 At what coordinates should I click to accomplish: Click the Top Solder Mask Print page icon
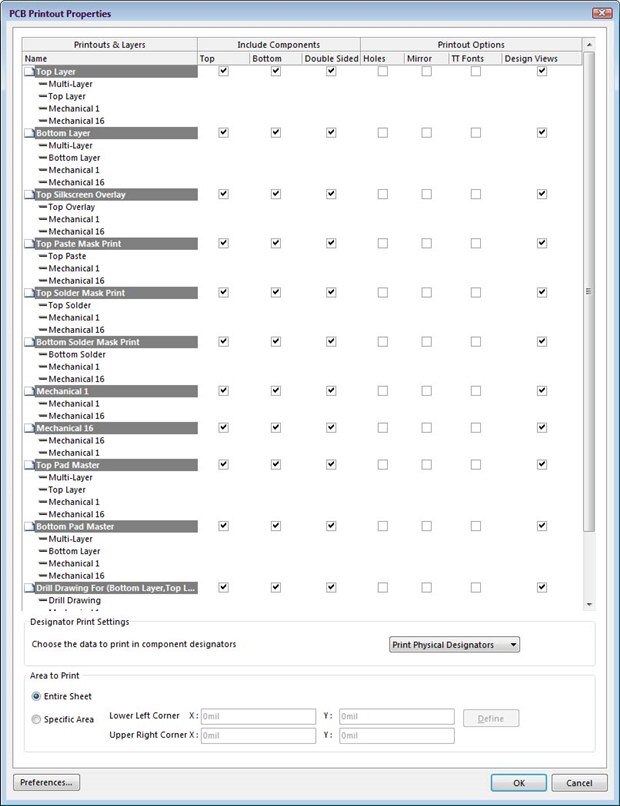coord(29,293)
